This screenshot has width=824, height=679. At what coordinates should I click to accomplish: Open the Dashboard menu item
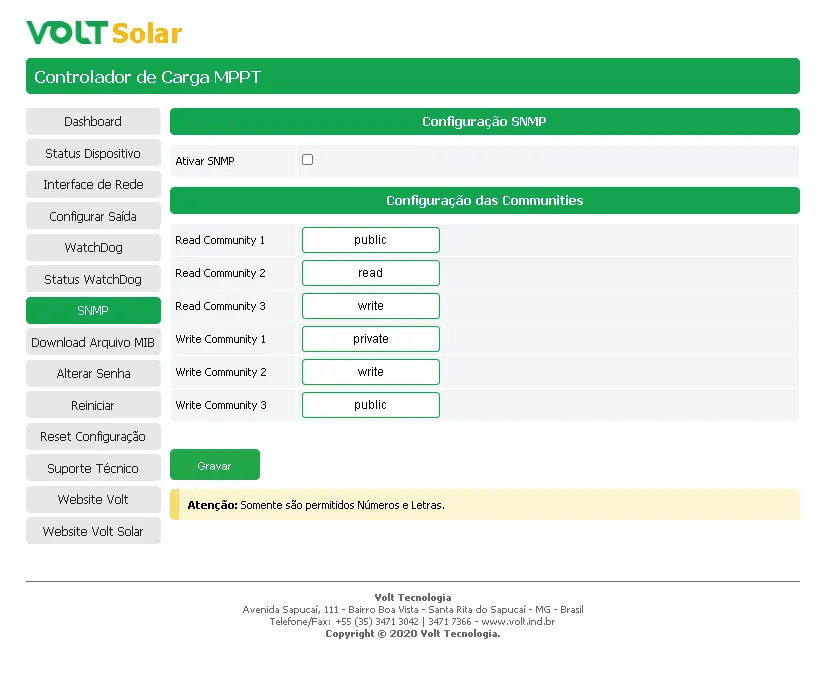click(93, 121)
